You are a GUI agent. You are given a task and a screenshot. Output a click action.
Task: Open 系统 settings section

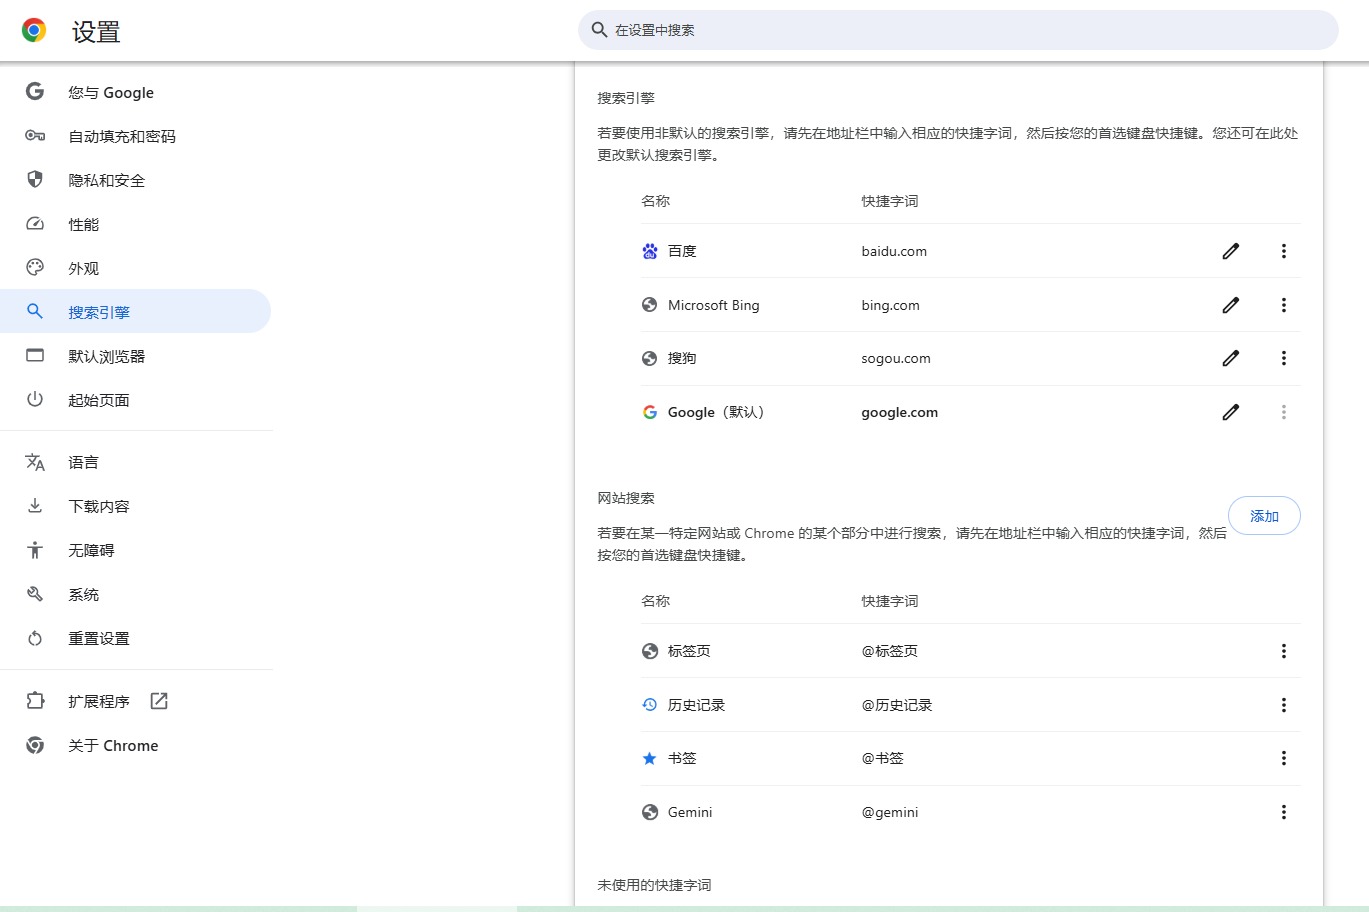pyautogui.click(x=84, y=594)
